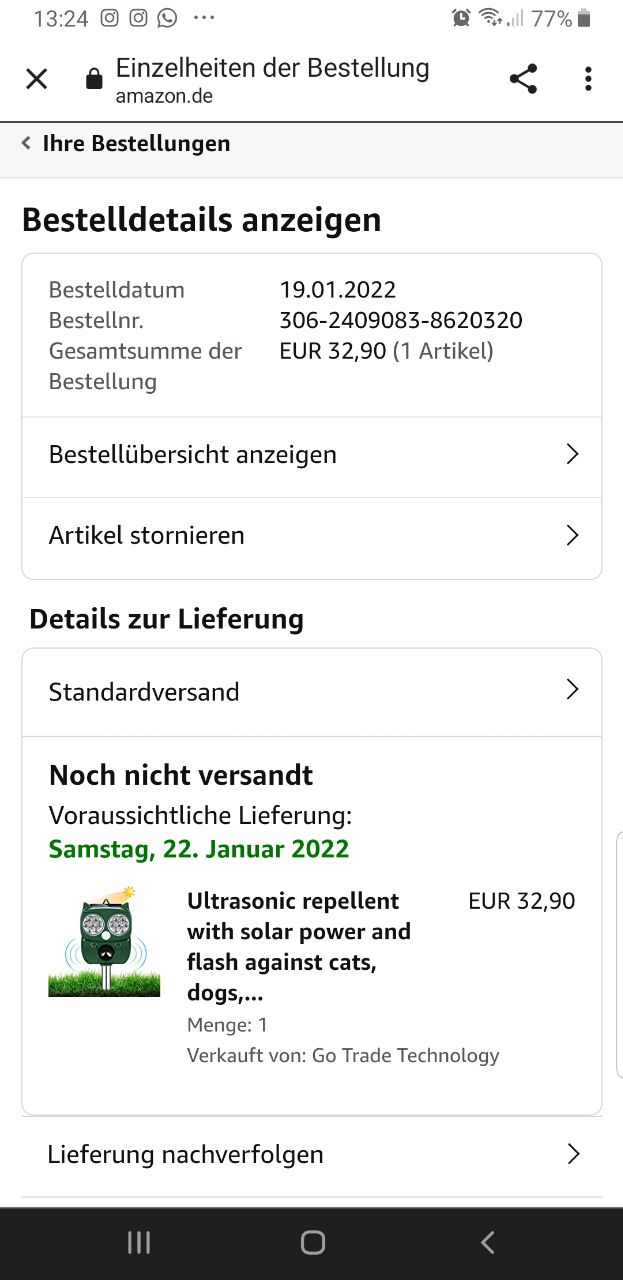Screen dimensions: 623x1280
Task: Tap the share icon in top bar
Action: (523, 79)
